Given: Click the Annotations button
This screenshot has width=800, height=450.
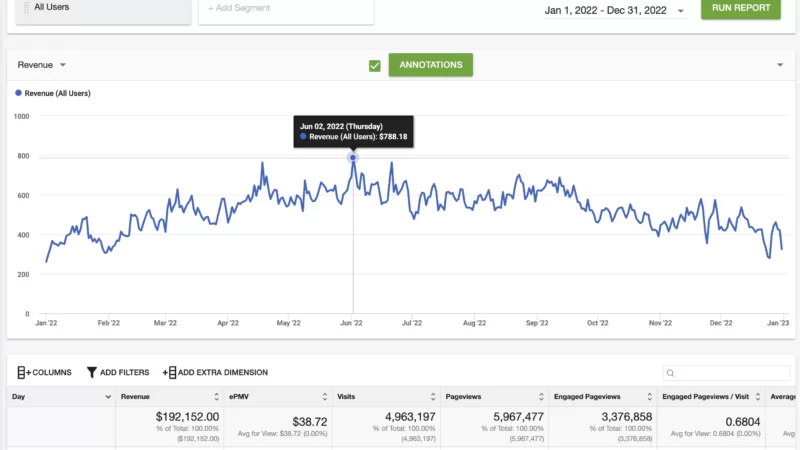Looking at the screenshot, I should coord(430,65).
